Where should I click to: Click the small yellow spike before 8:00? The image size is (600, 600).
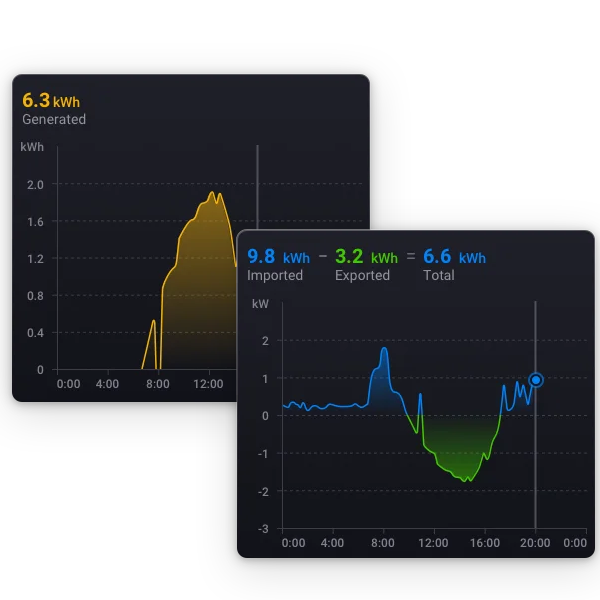pyautogui.click(x=153, y=321)
